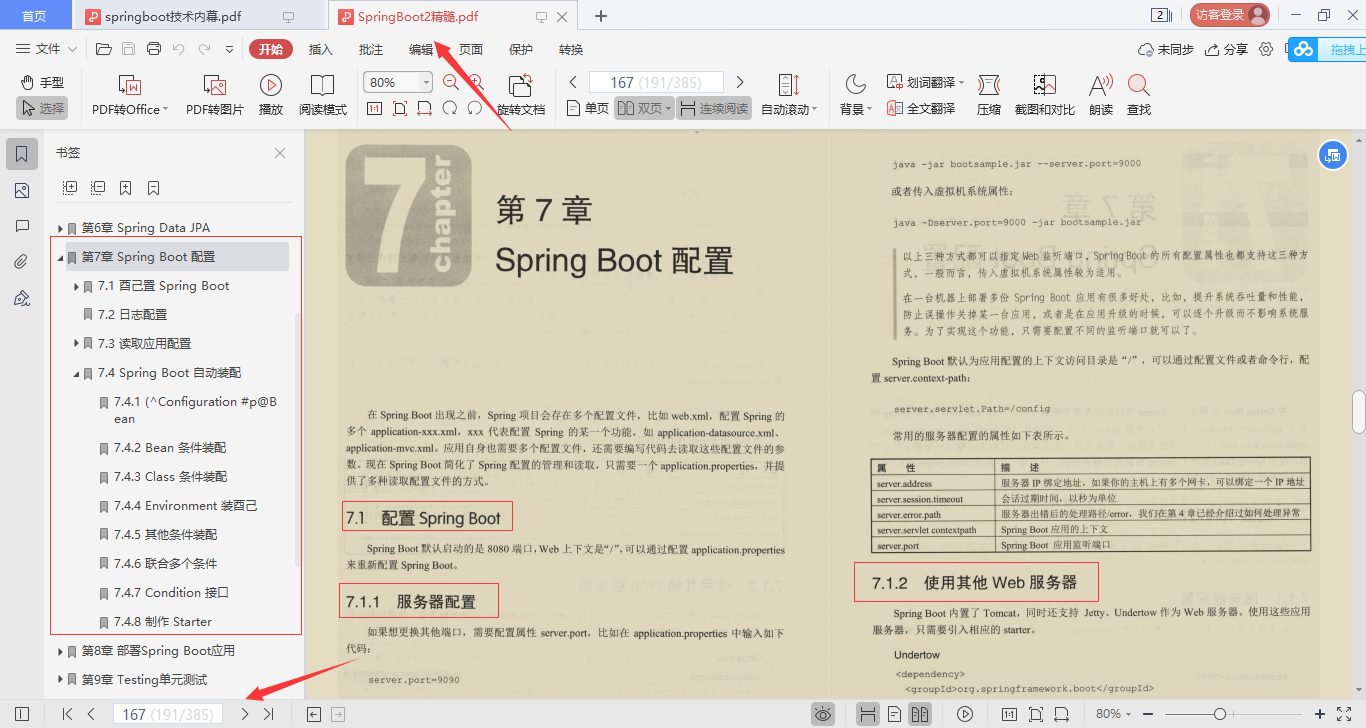Start slideshow with 播放 button
Screen dimensions: 1366x728
pyautogui.click(x=270, y=96)
